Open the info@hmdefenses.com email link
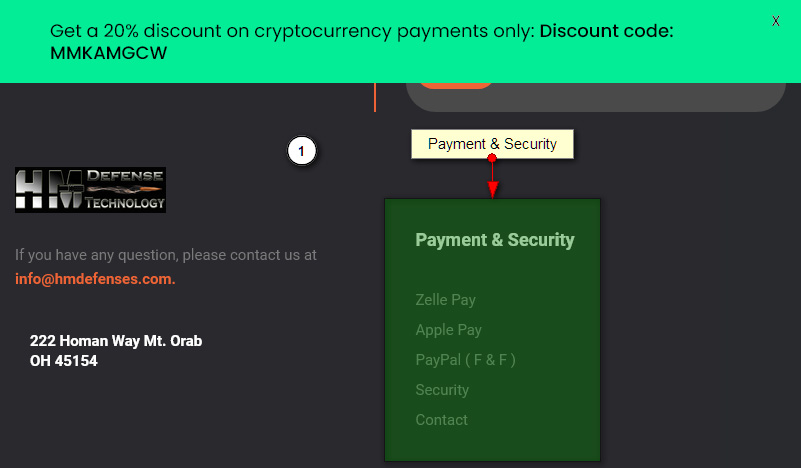 (x=95, y=279)
